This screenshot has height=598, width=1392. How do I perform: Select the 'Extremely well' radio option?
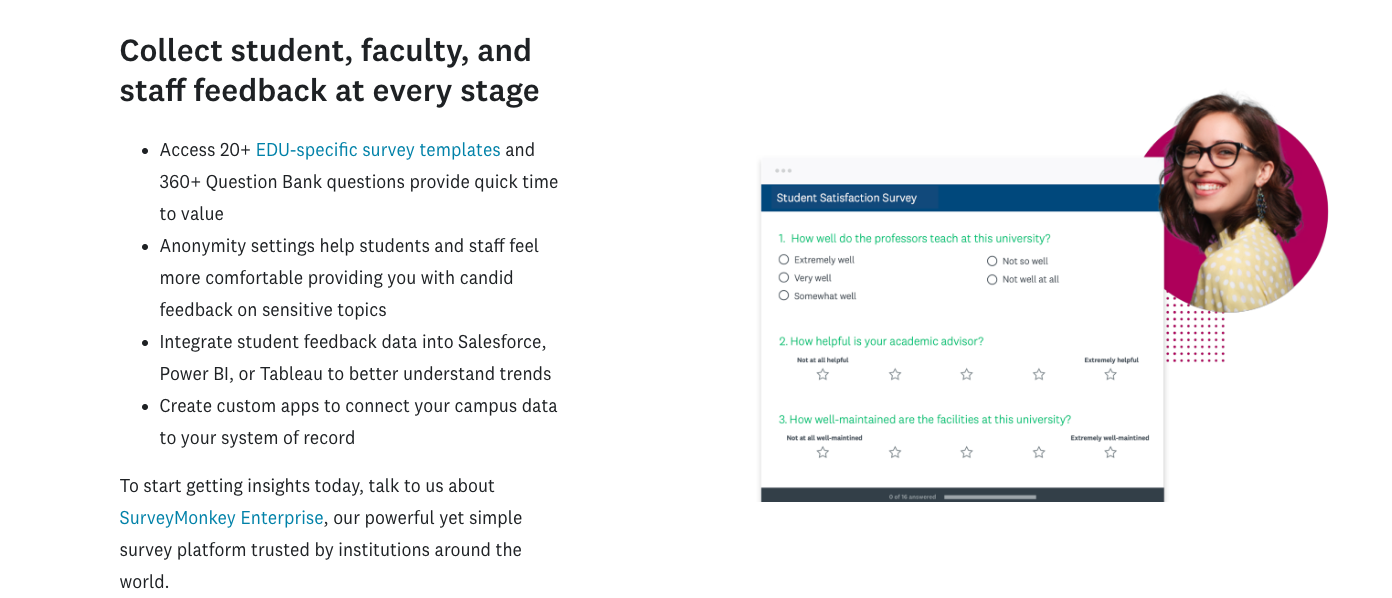[784, 260]
